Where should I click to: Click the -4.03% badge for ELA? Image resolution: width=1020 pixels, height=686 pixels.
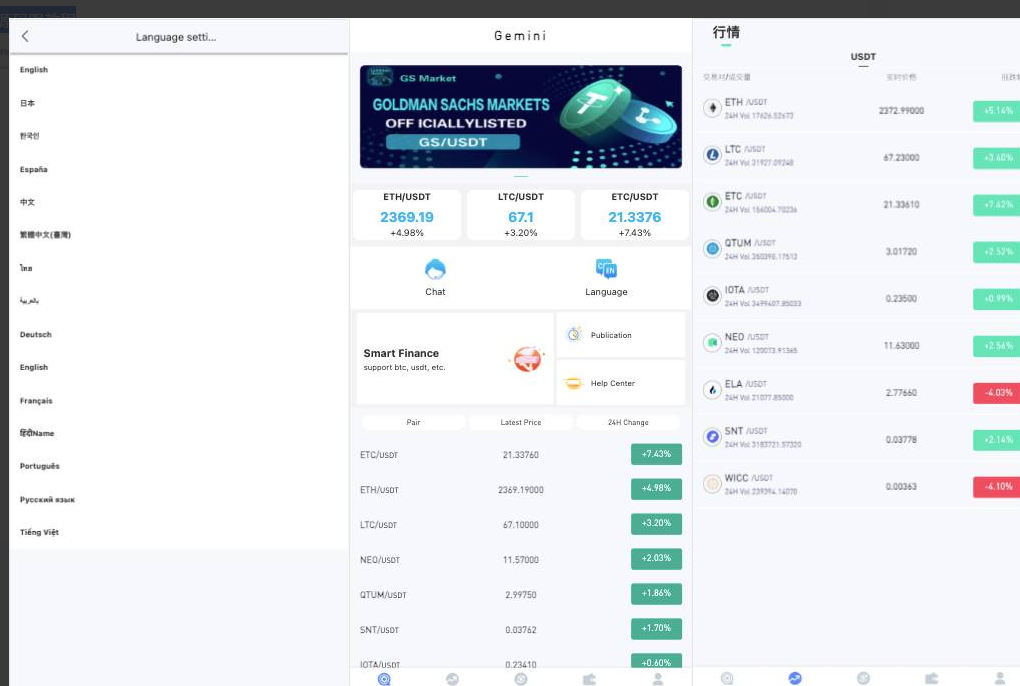[x=997, y=393]
